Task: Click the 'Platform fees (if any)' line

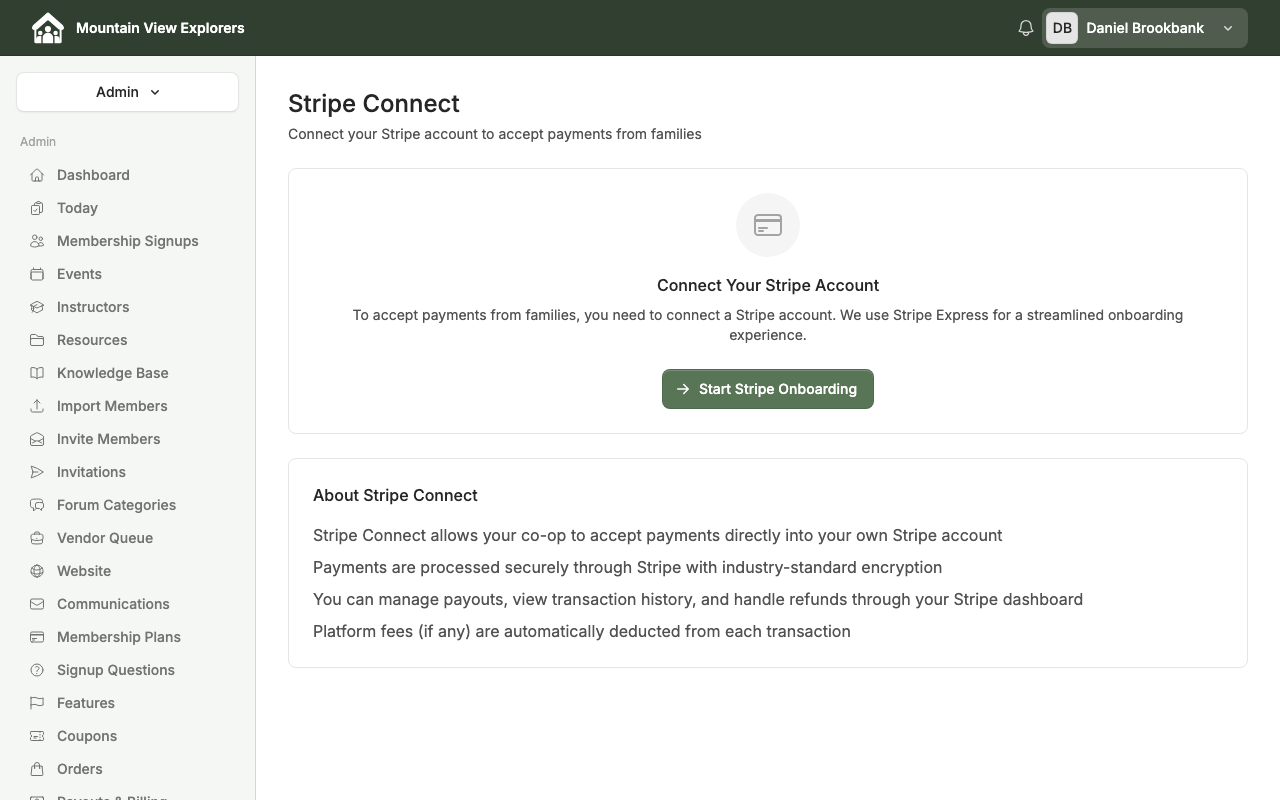Action: click(x=582, y=631)
